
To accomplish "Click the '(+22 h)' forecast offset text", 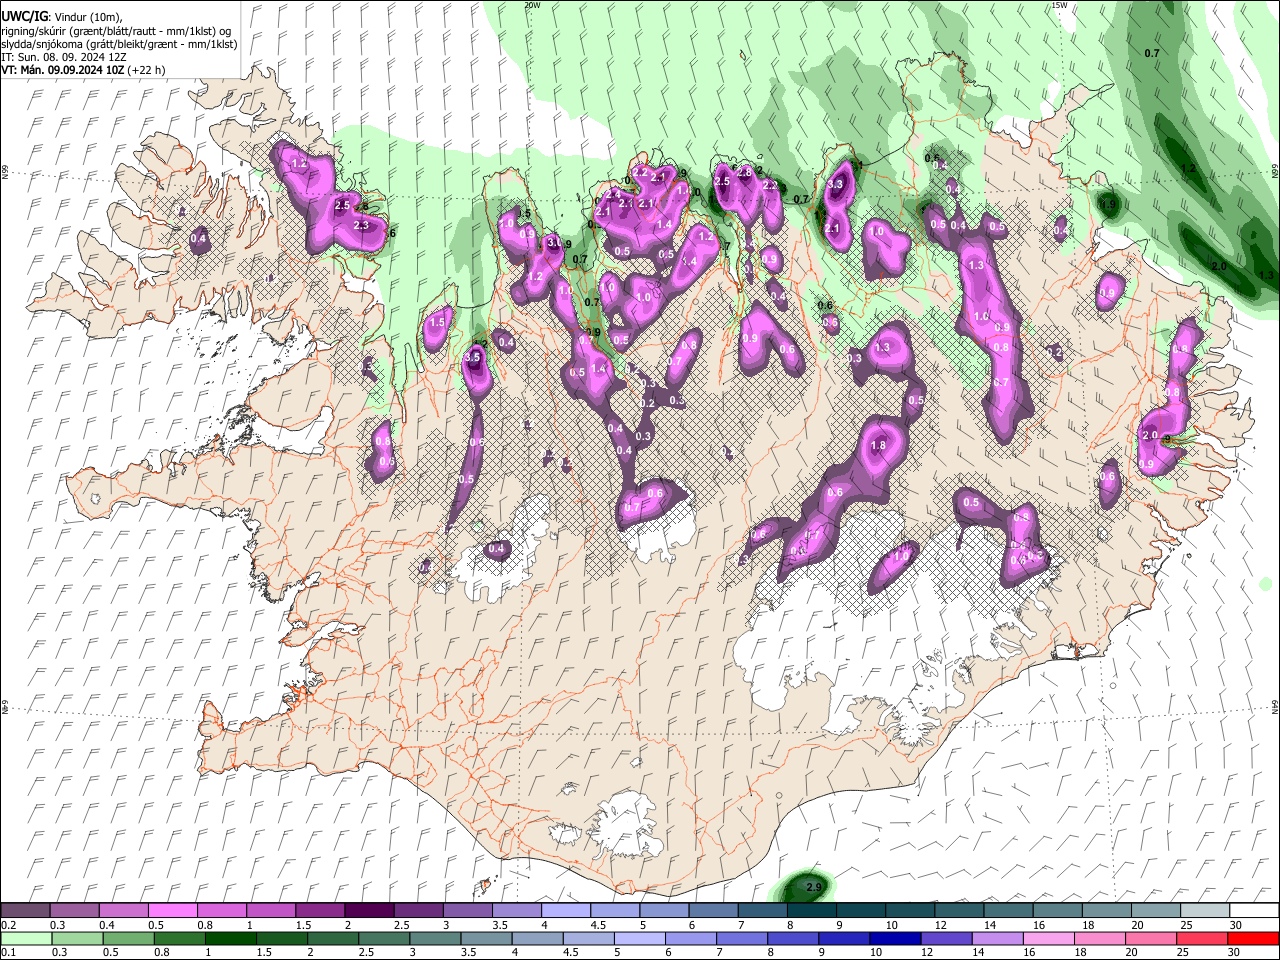I will coord(146,70).
